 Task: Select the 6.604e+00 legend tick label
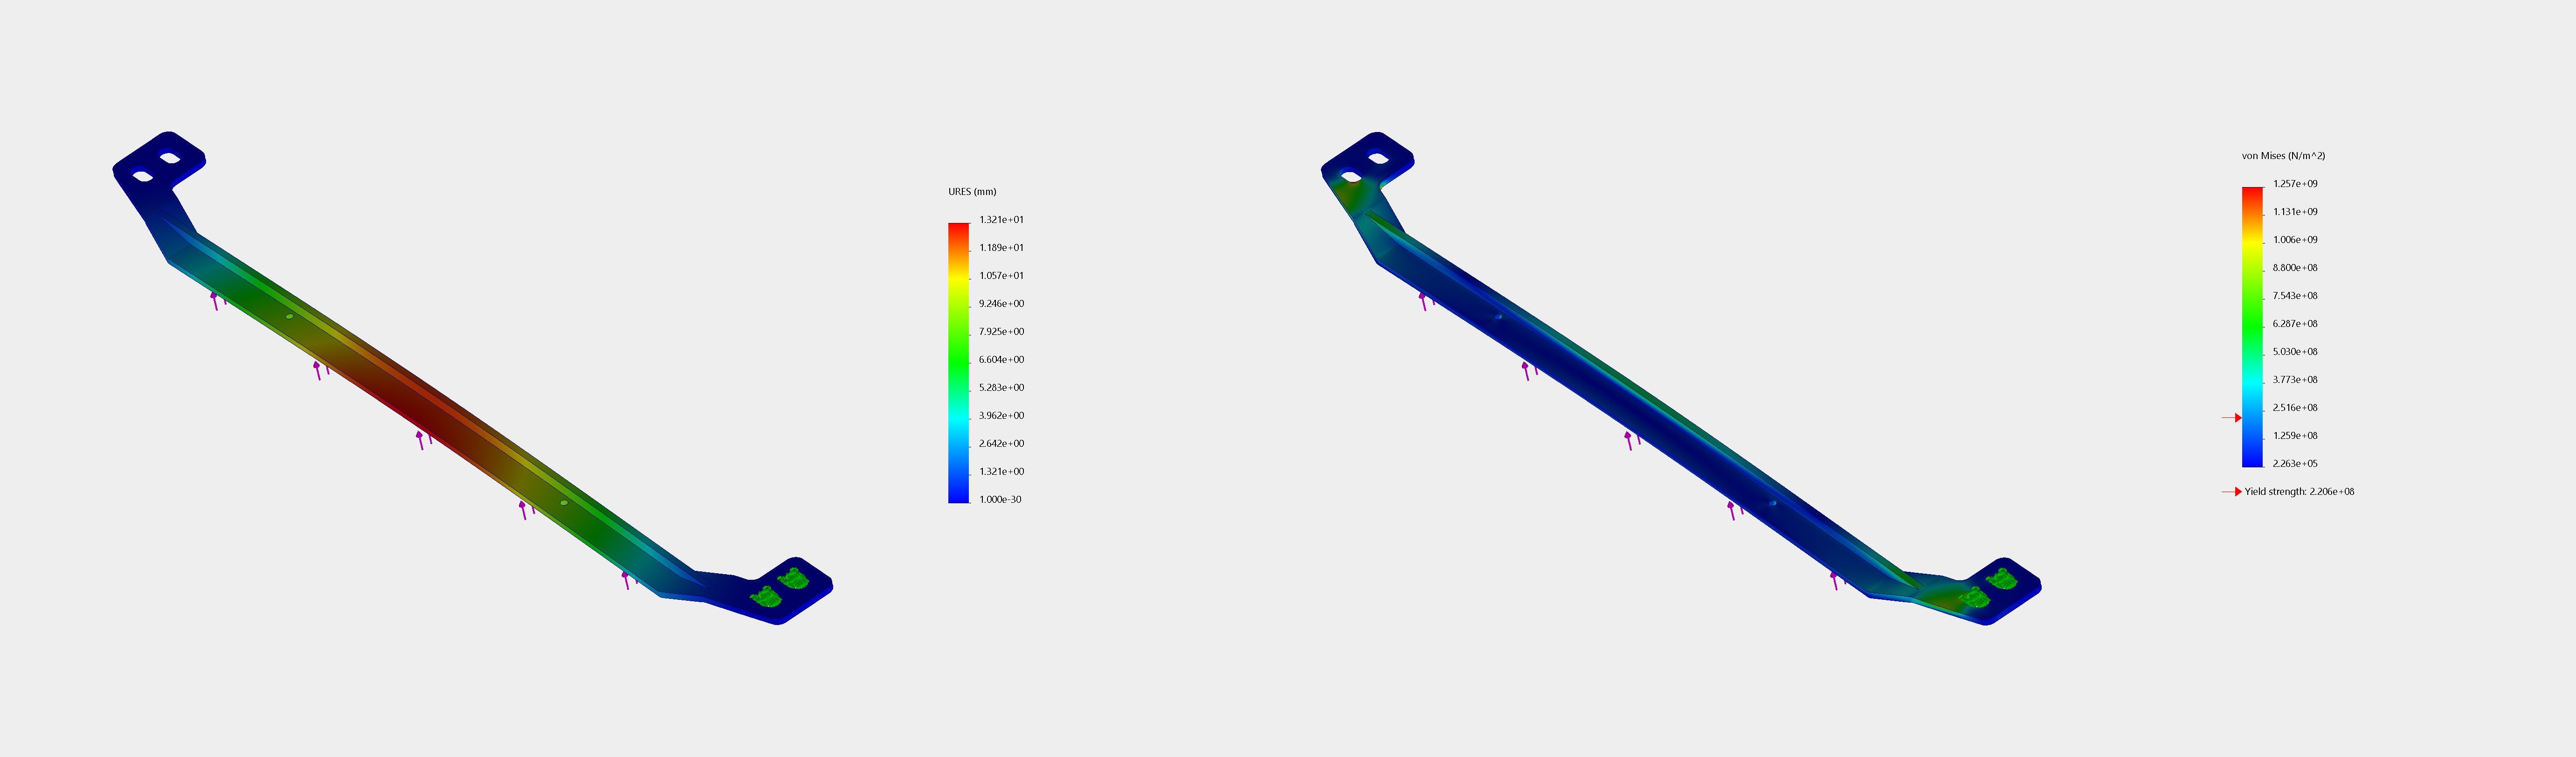tap(1001, 360)
